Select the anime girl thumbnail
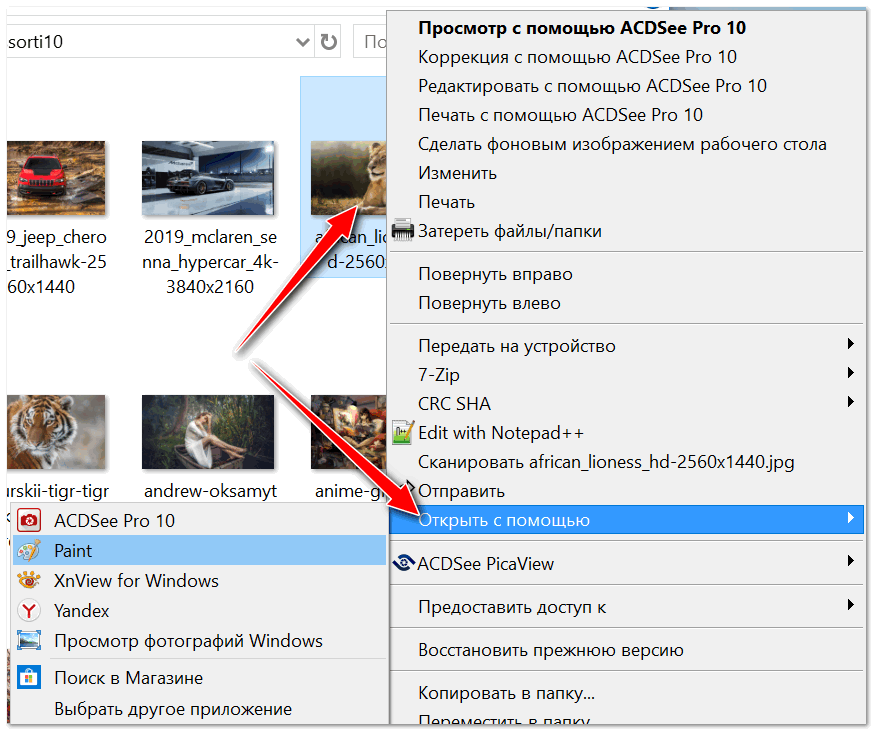873x731 pixels. 348,432
